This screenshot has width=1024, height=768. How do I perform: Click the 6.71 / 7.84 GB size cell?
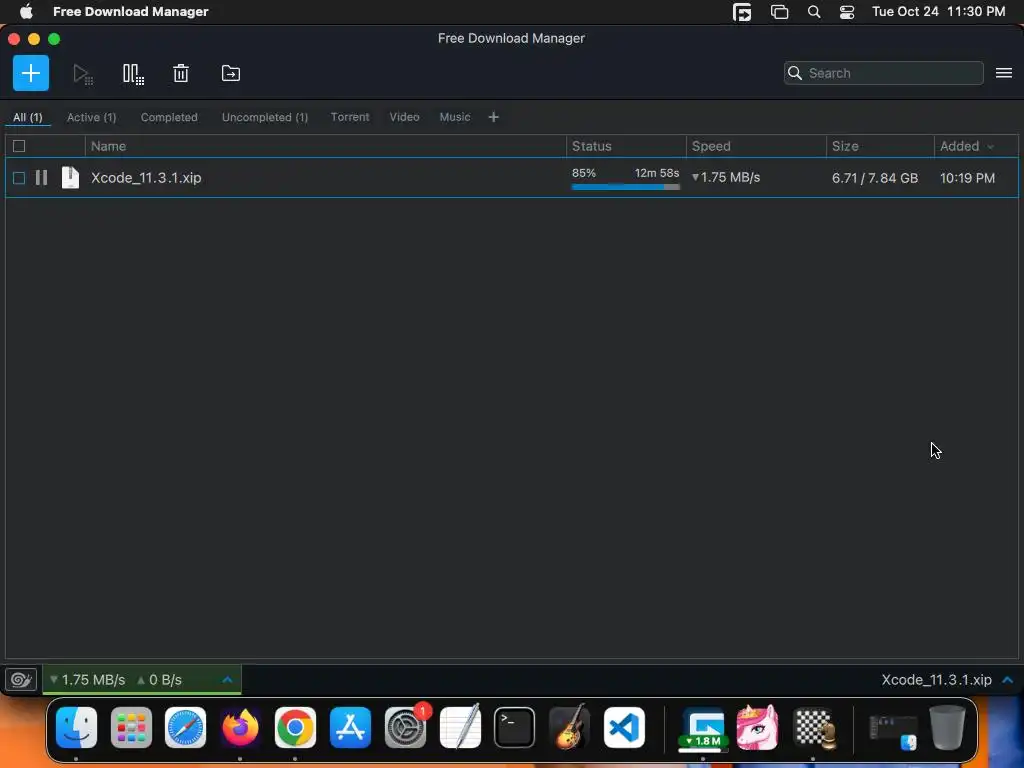[x=875, y=178]
